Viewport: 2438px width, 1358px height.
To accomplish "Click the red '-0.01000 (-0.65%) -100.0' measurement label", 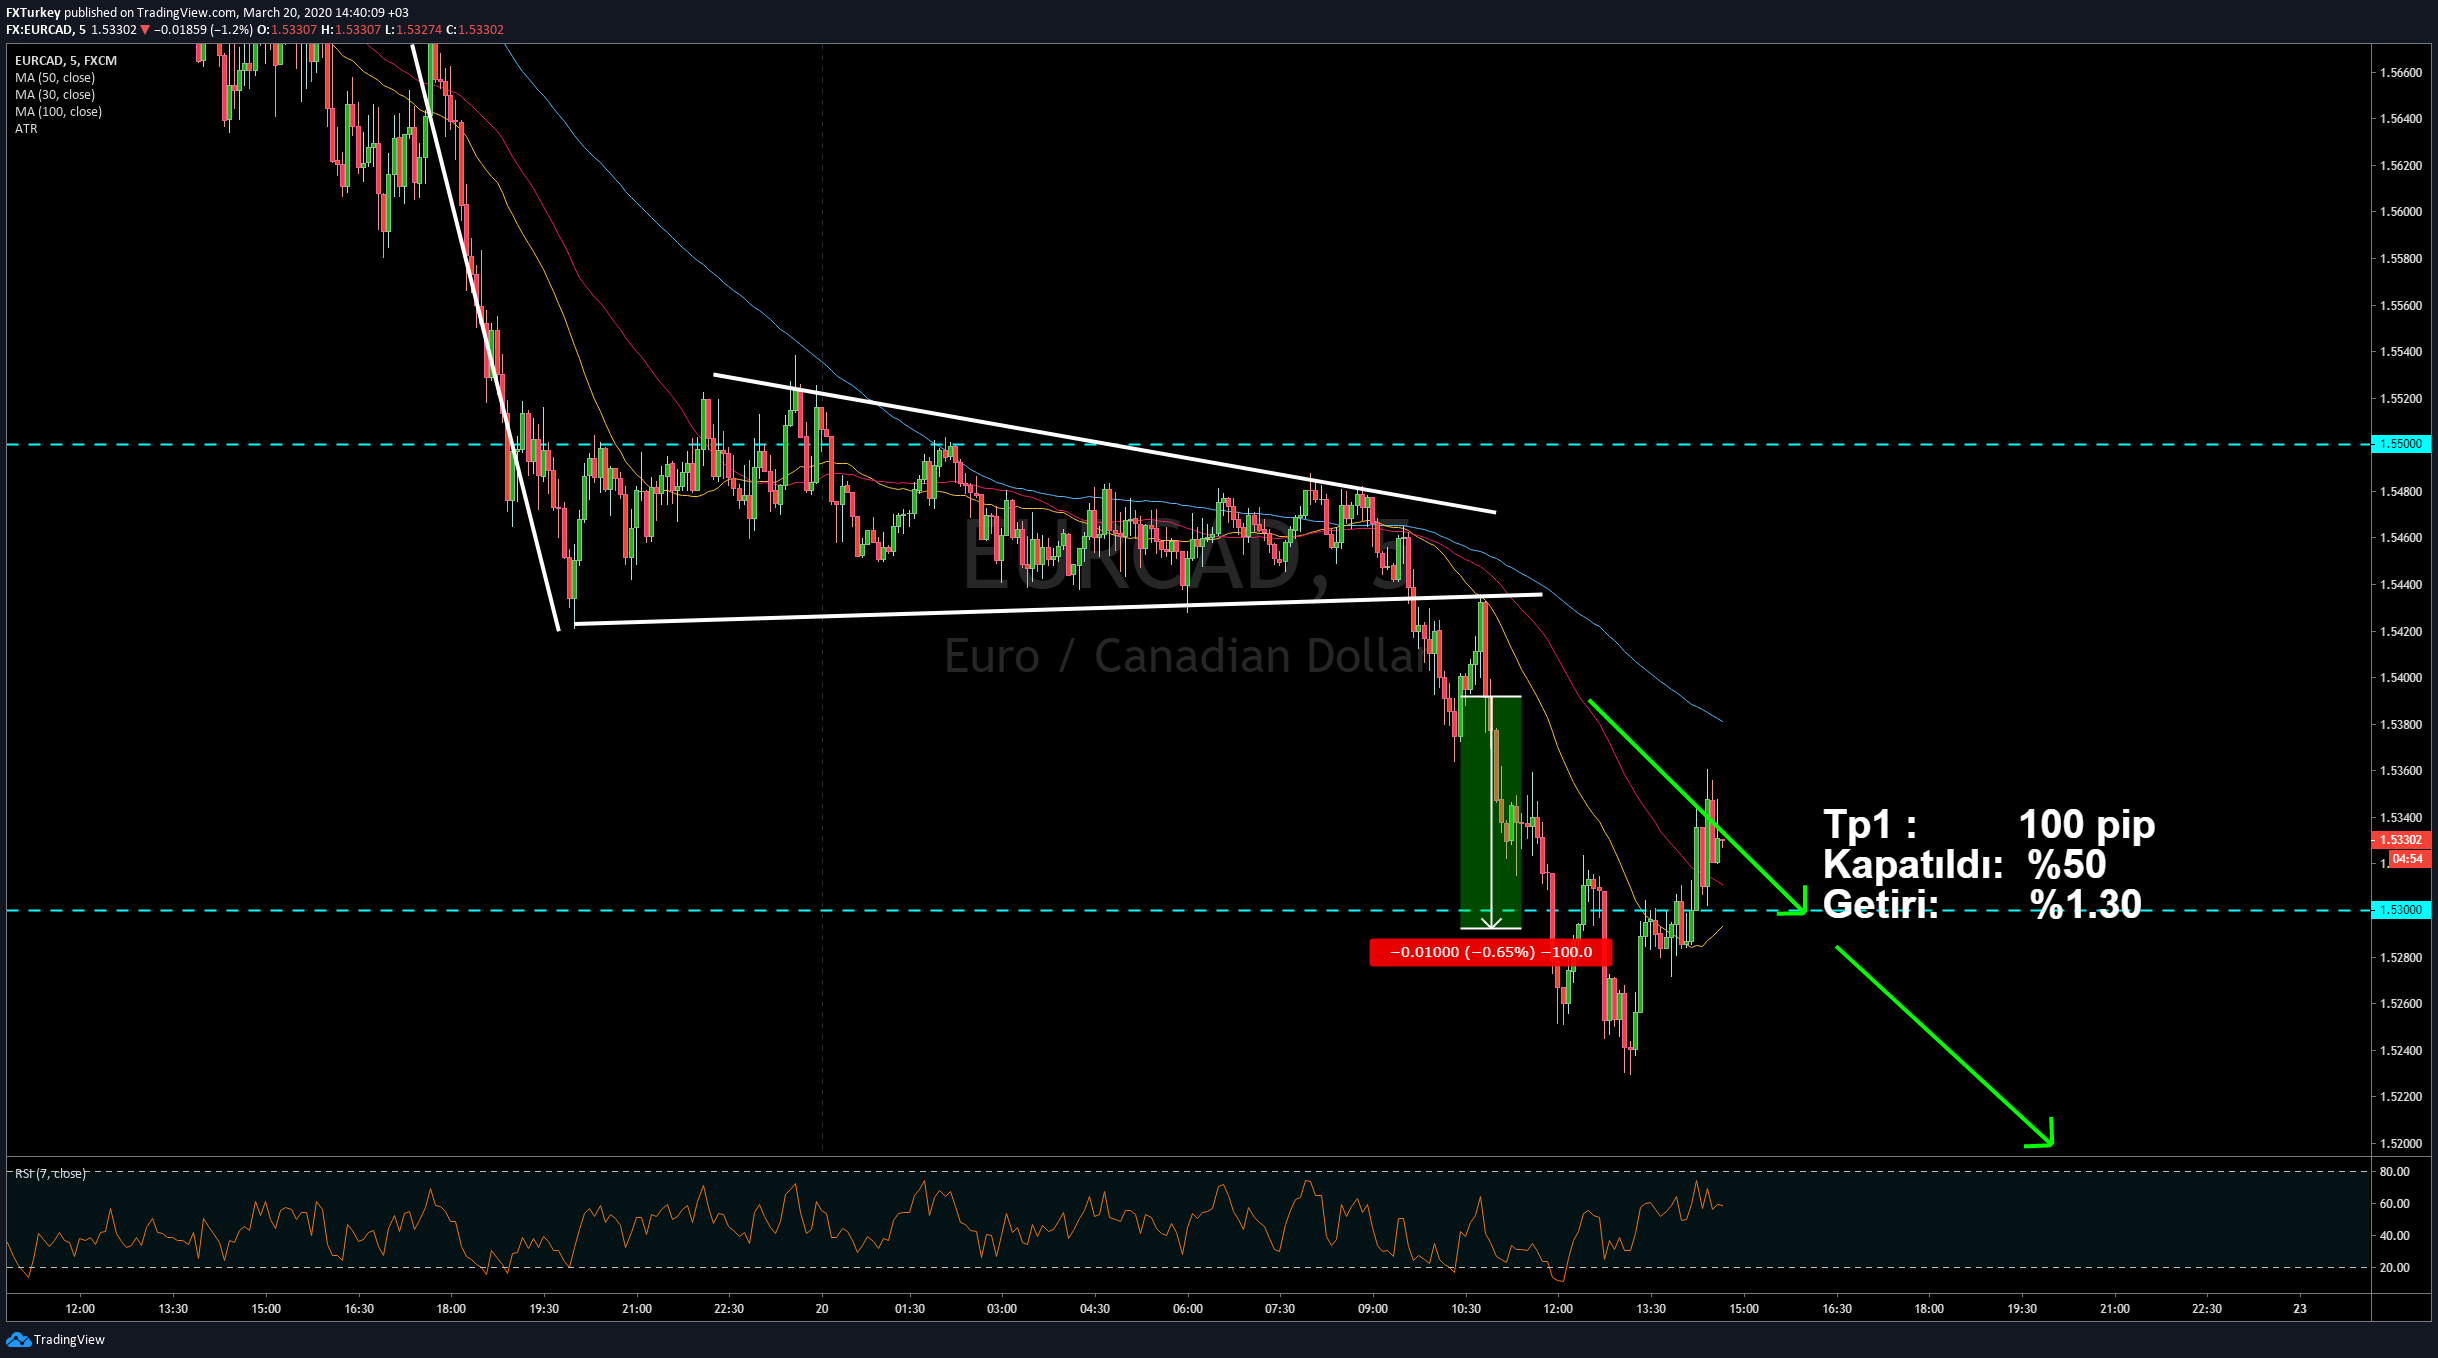I will click(1490, 952).
